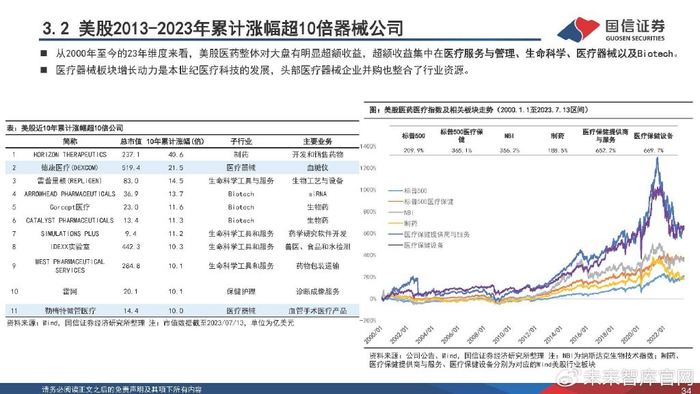Click the '13.7' cumulative gain cell
Screen dimensions: 700x394
(175, 194)
